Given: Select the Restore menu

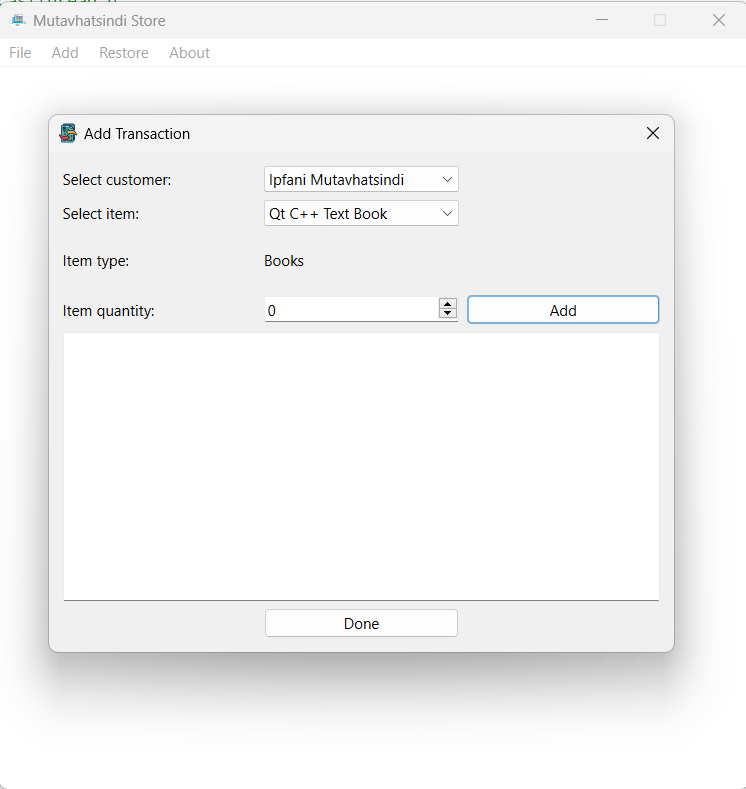Looking at the screenshot, I should click(x=124, y=53).
